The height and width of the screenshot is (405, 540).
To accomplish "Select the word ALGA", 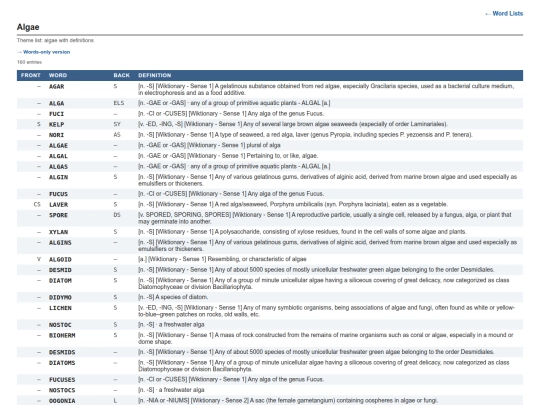I will 56,103.
